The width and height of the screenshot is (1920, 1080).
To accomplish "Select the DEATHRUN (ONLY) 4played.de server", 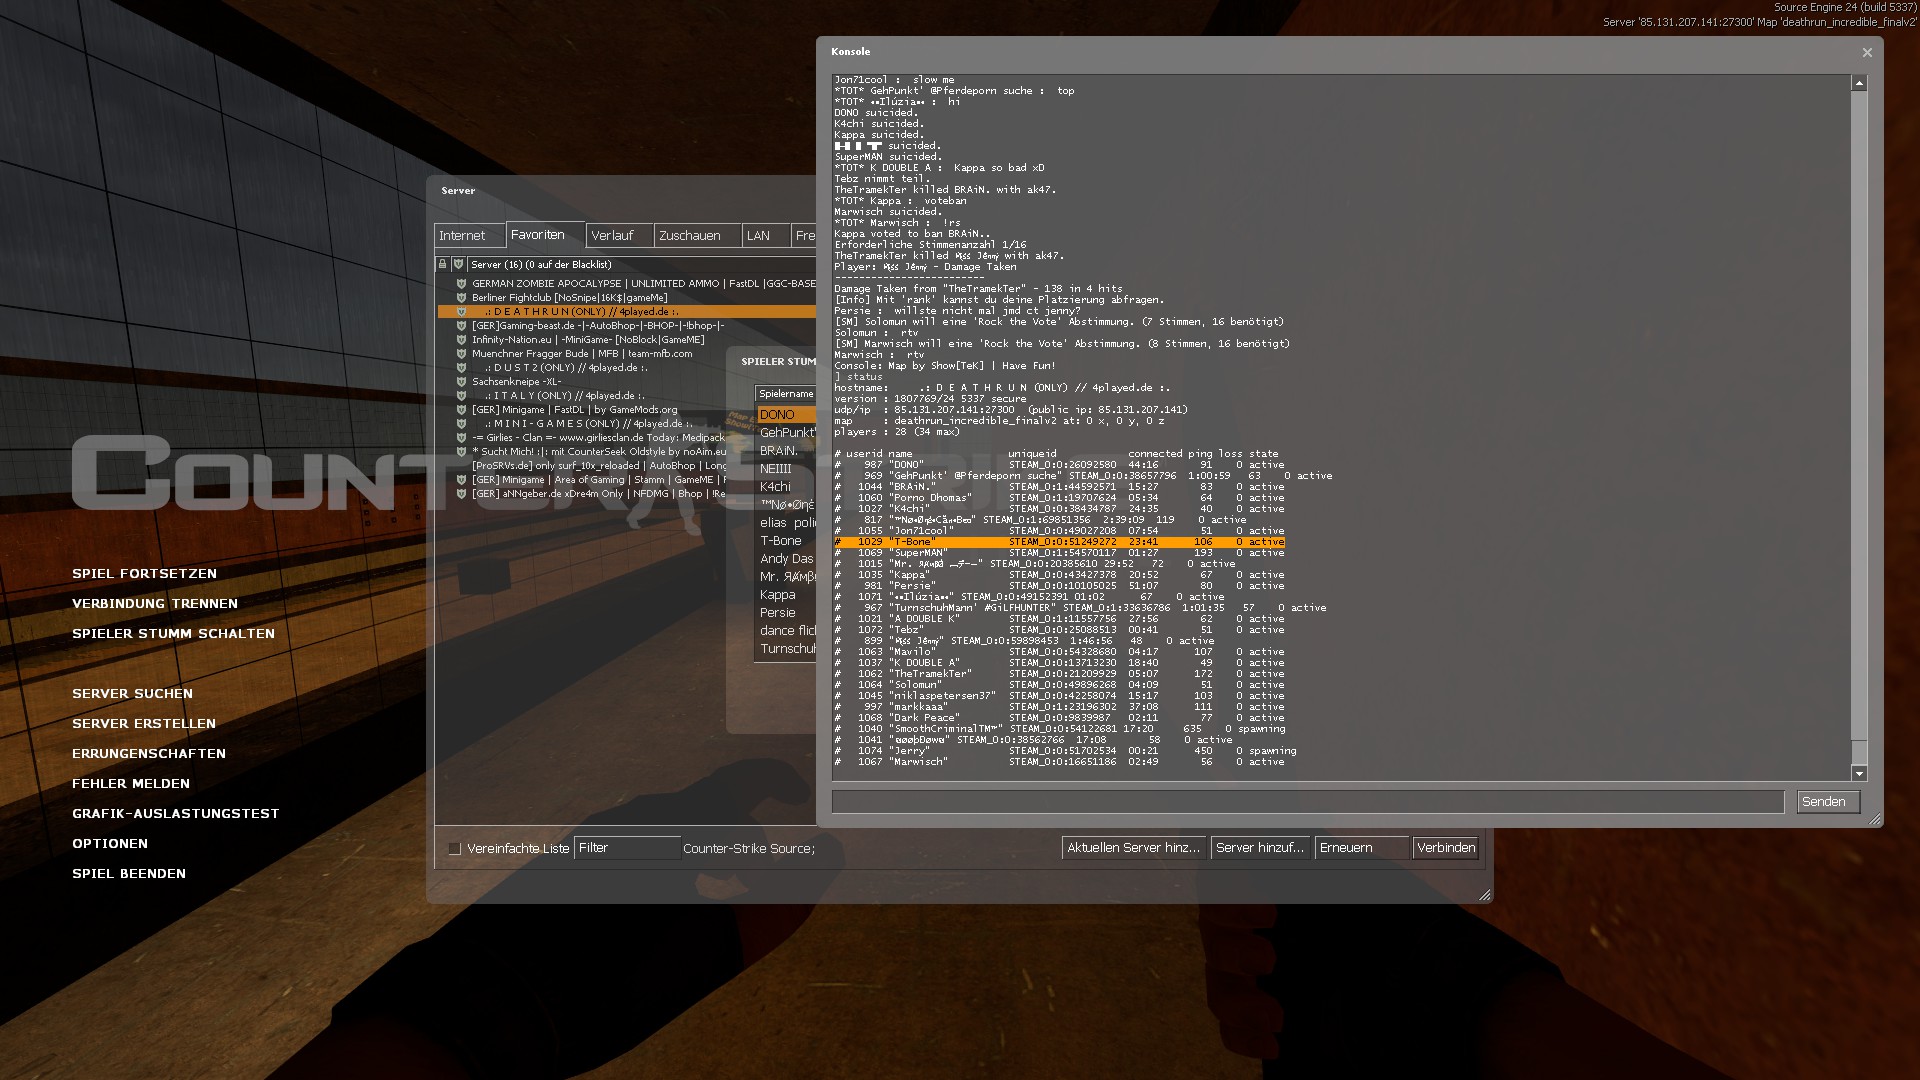I will pos(627,312).
